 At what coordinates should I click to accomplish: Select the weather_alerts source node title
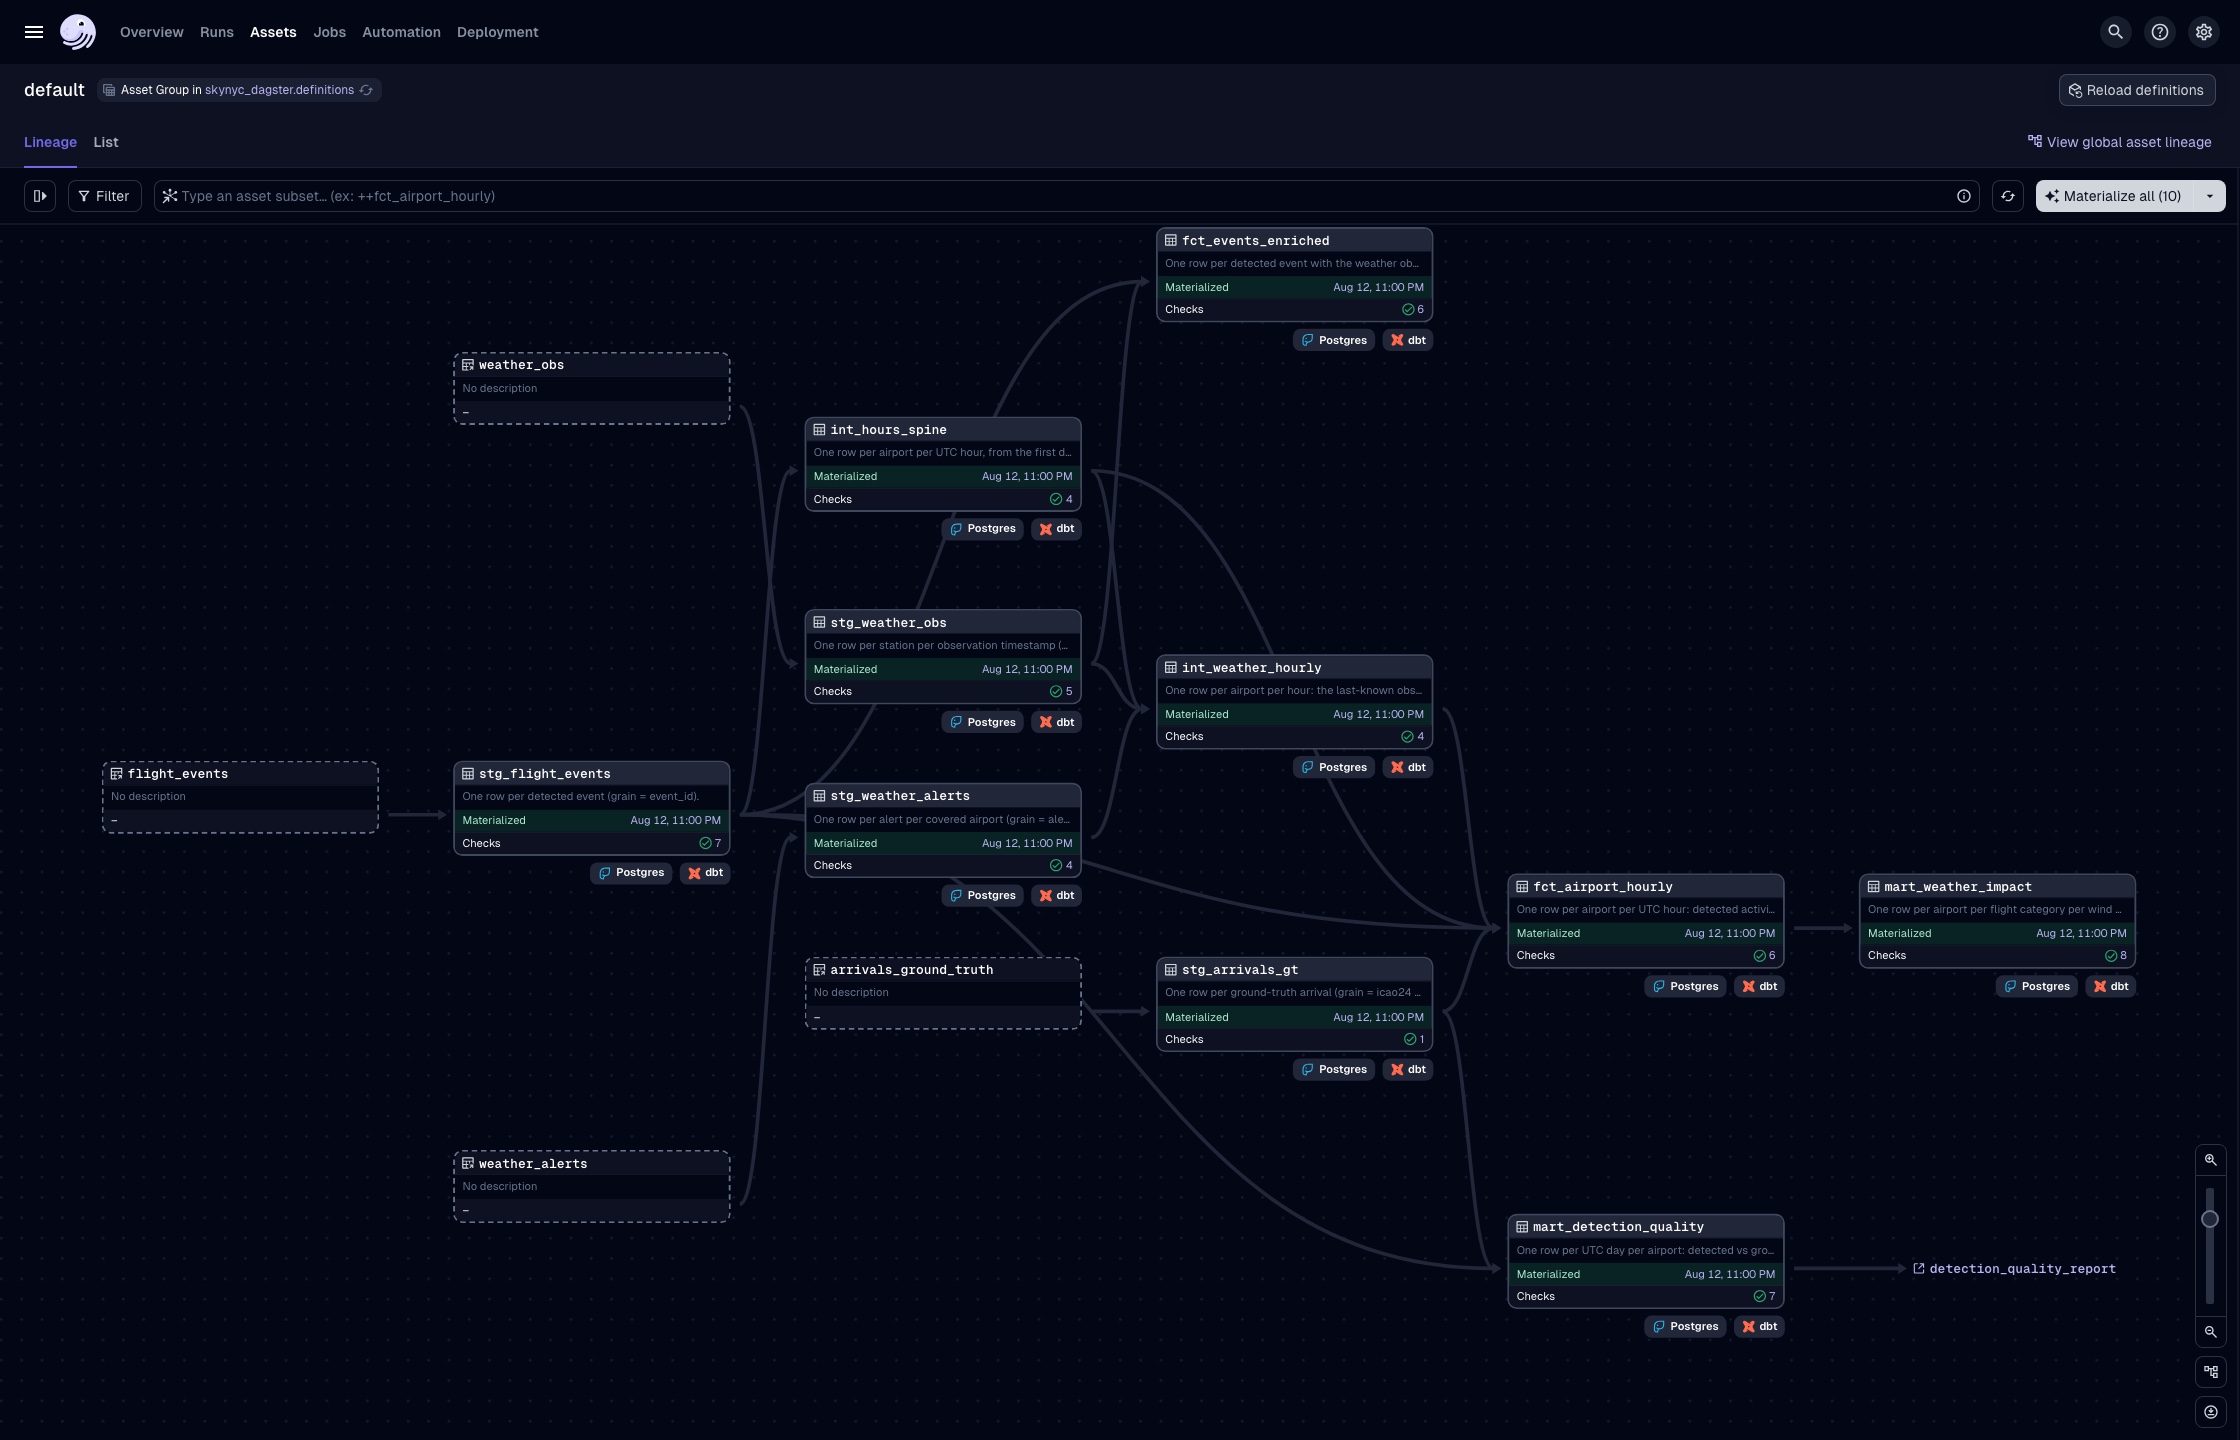533,1164
